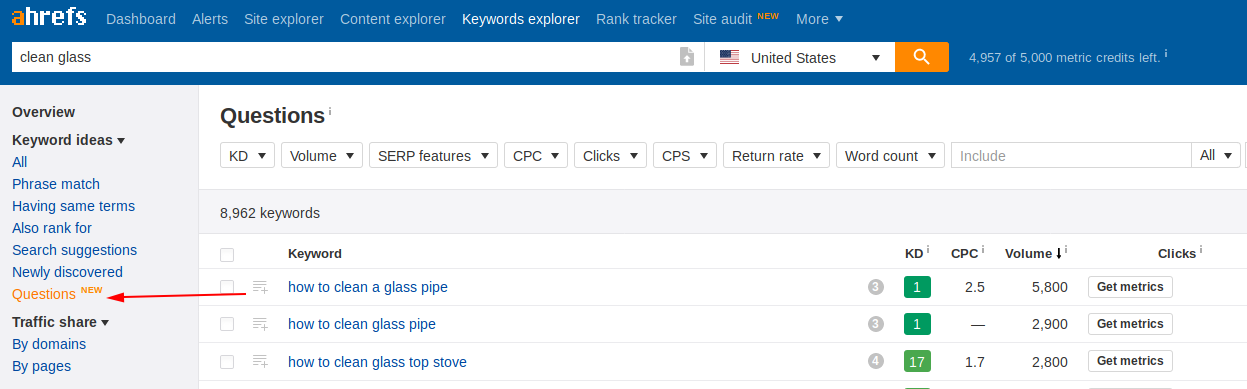Add "how to clean a glass pipe" to list icon
1247x389 pixels.
tap(260, 287)
